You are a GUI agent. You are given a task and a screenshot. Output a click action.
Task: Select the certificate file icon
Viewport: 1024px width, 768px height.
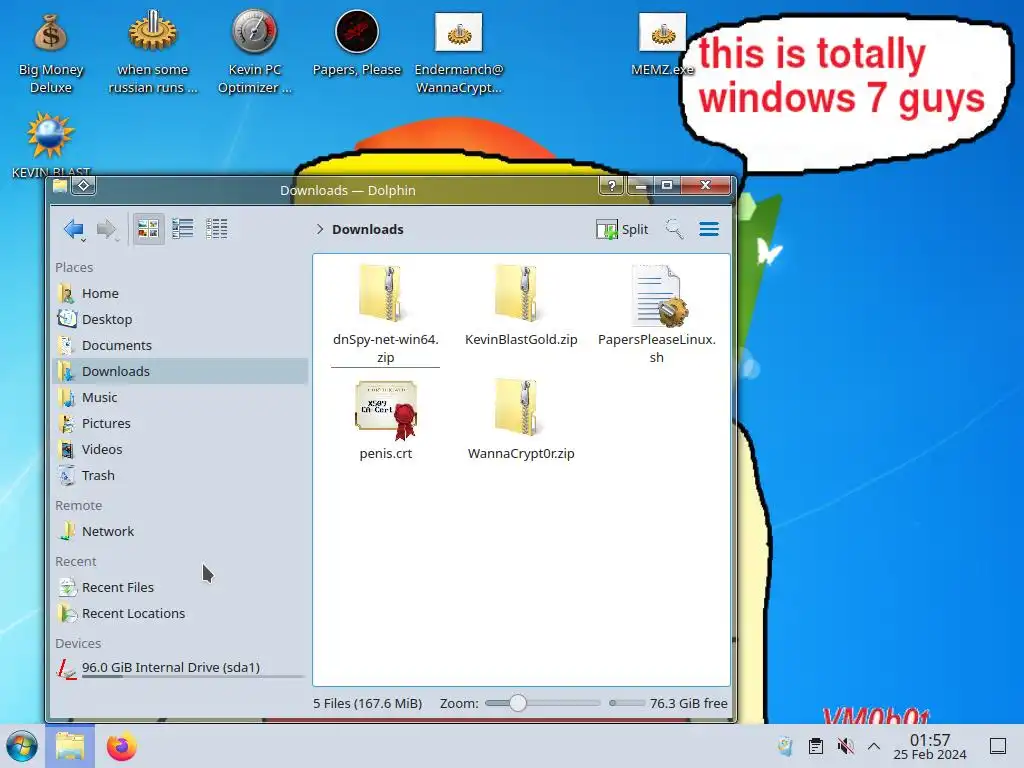387,409
